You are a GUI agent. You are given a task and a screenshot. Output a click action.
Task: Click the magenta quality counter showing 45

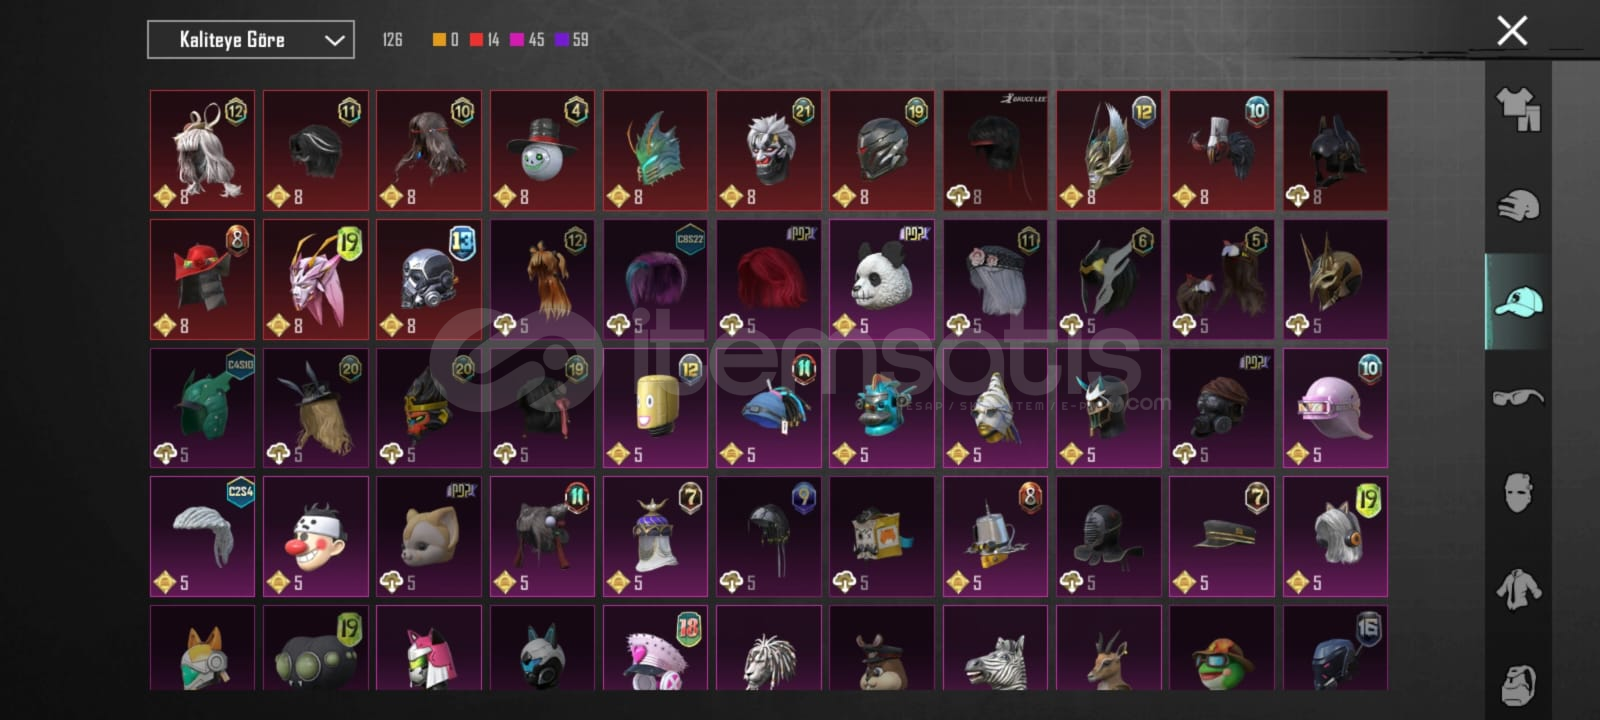pyautogui.click(x=527, y=40)
